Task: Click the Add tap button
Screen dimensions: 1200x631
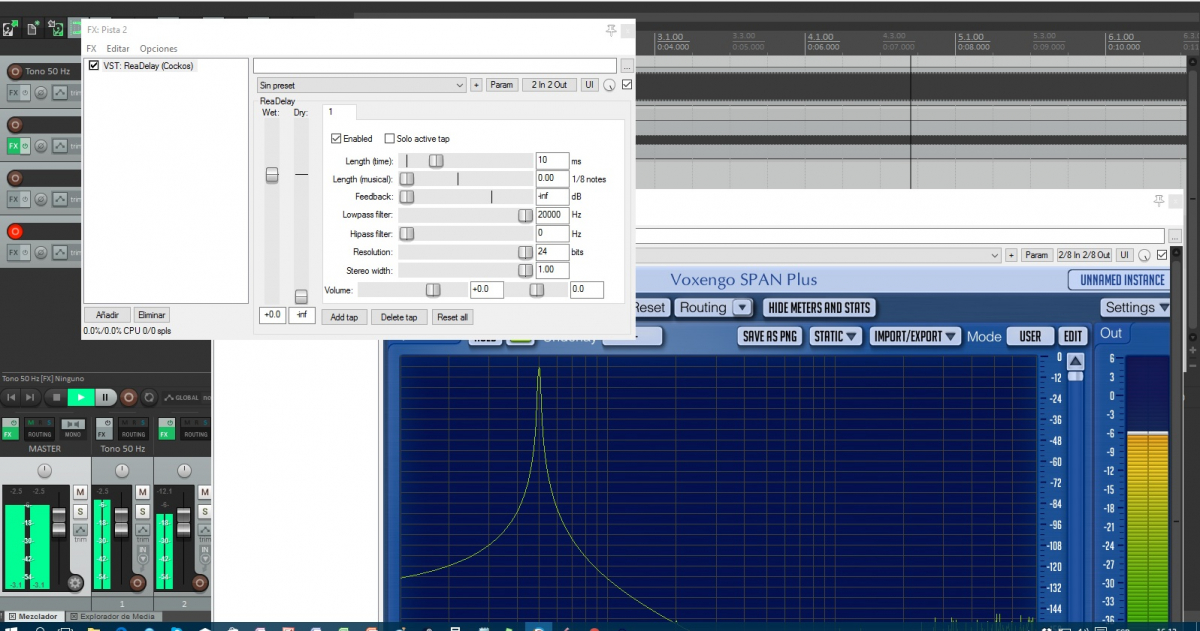Action: [345, 317]
